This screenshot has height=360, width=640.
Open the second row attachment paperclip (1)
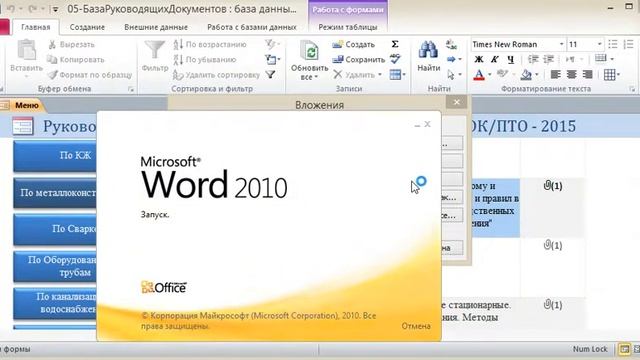tap(553, 245)
